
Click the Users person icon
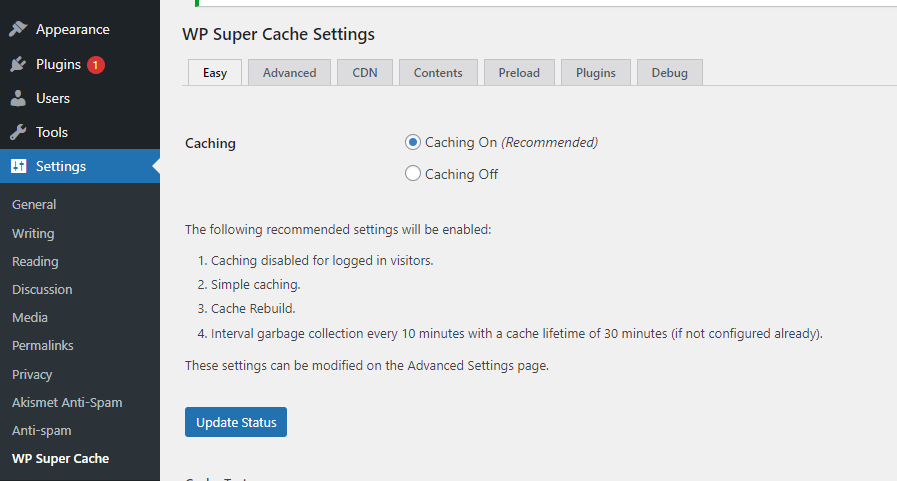[18, 98]
